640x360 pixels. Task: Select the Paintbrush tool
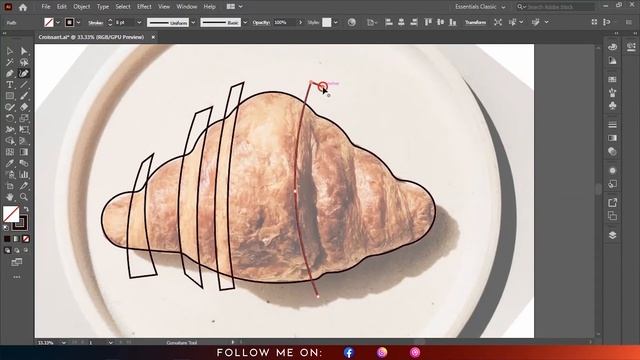point(24,96)
